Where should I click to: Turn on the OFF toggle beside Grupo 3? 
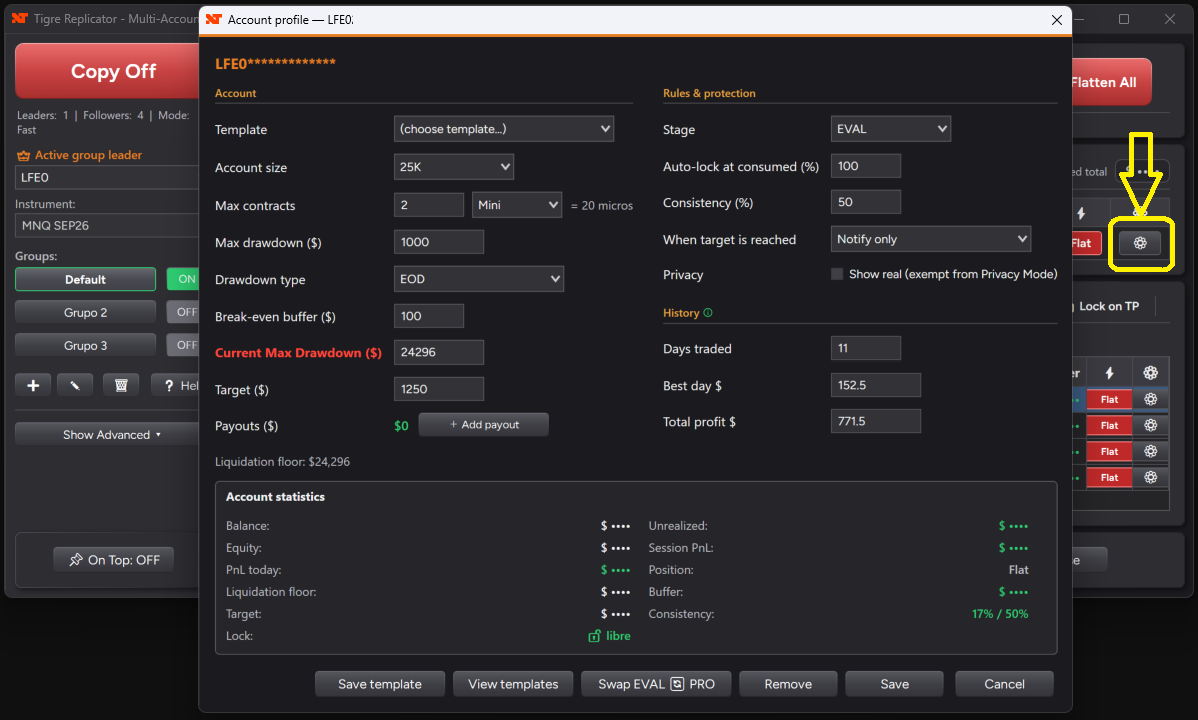point(183,345)
